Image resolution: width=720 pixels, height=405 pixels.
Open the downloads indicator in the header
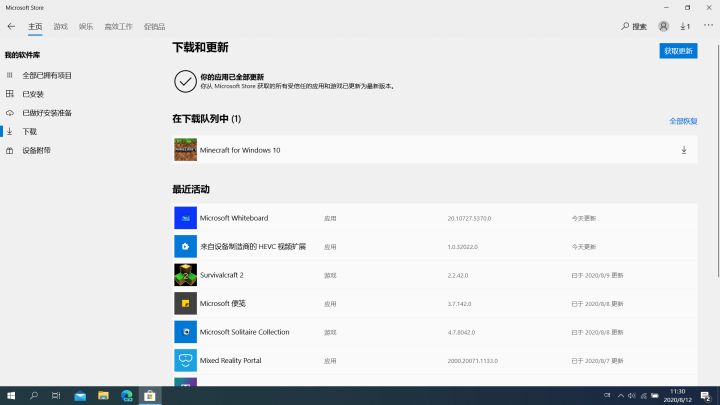click(x=685, y=27)
